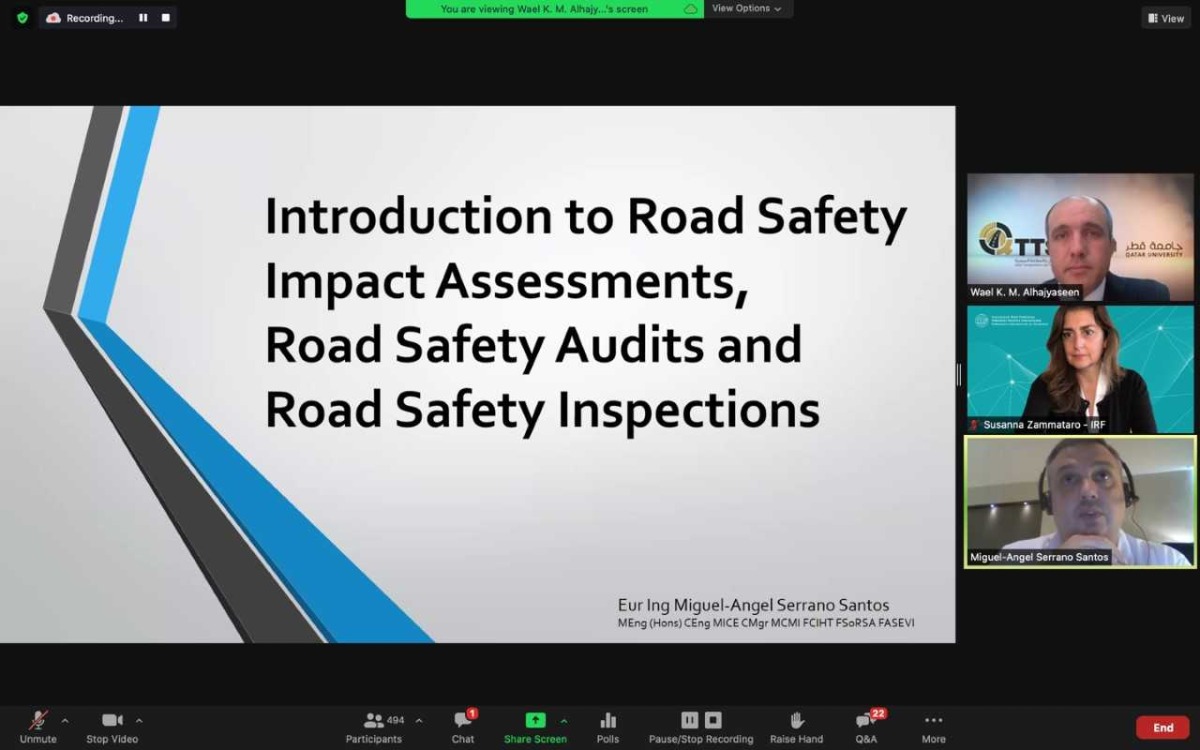Expand audio options arrow beside Unmute
The image size is (1200, 750).
pyautogui.click(x=65, y=720)
